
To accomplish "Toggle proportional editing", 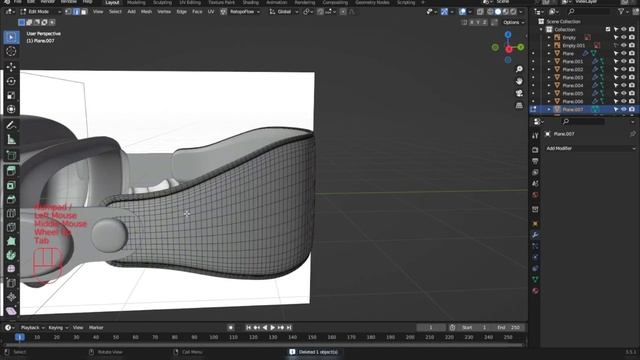I will 343,12.
